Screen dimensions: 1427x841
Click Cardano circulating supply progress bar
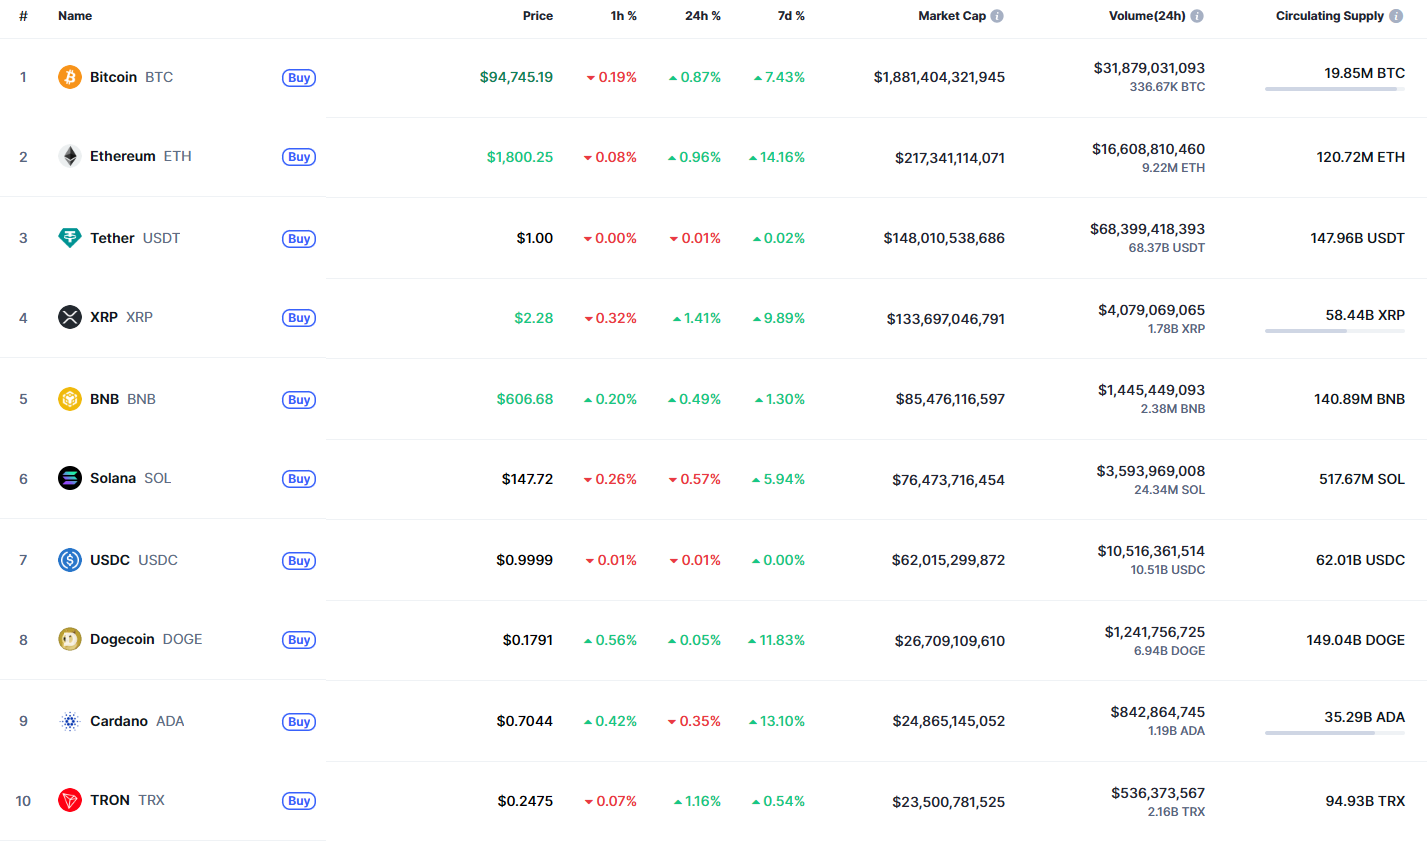(x=1335, y=733)
